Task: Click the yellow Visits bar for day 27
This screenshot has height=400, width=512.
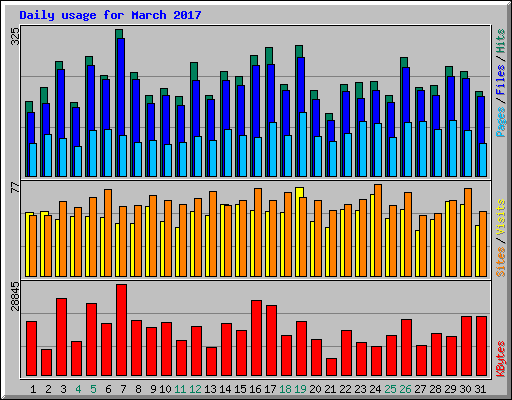Action: point(417,253)
